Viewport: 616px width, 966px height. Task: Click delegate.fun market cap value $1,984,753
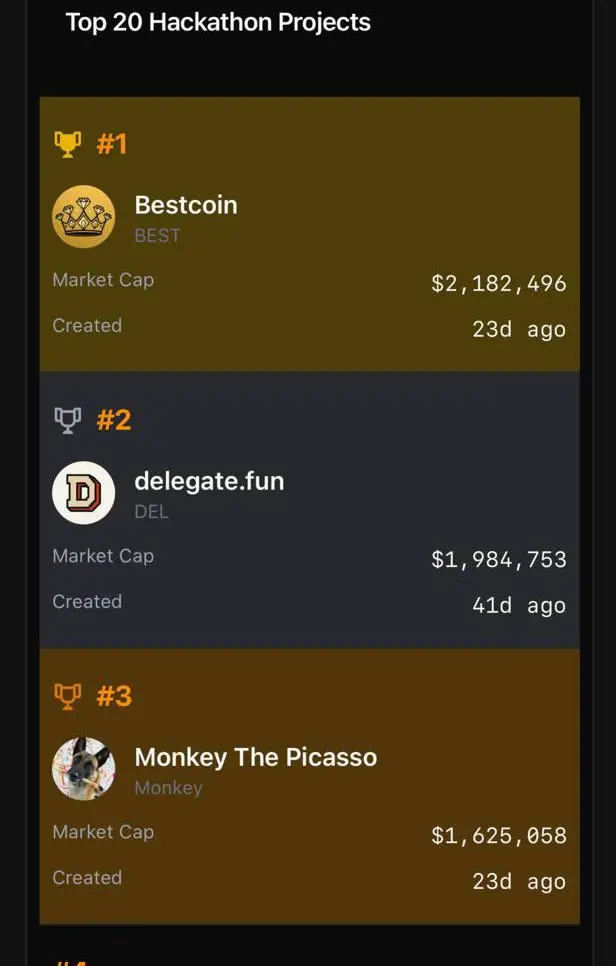click(499, 559)
